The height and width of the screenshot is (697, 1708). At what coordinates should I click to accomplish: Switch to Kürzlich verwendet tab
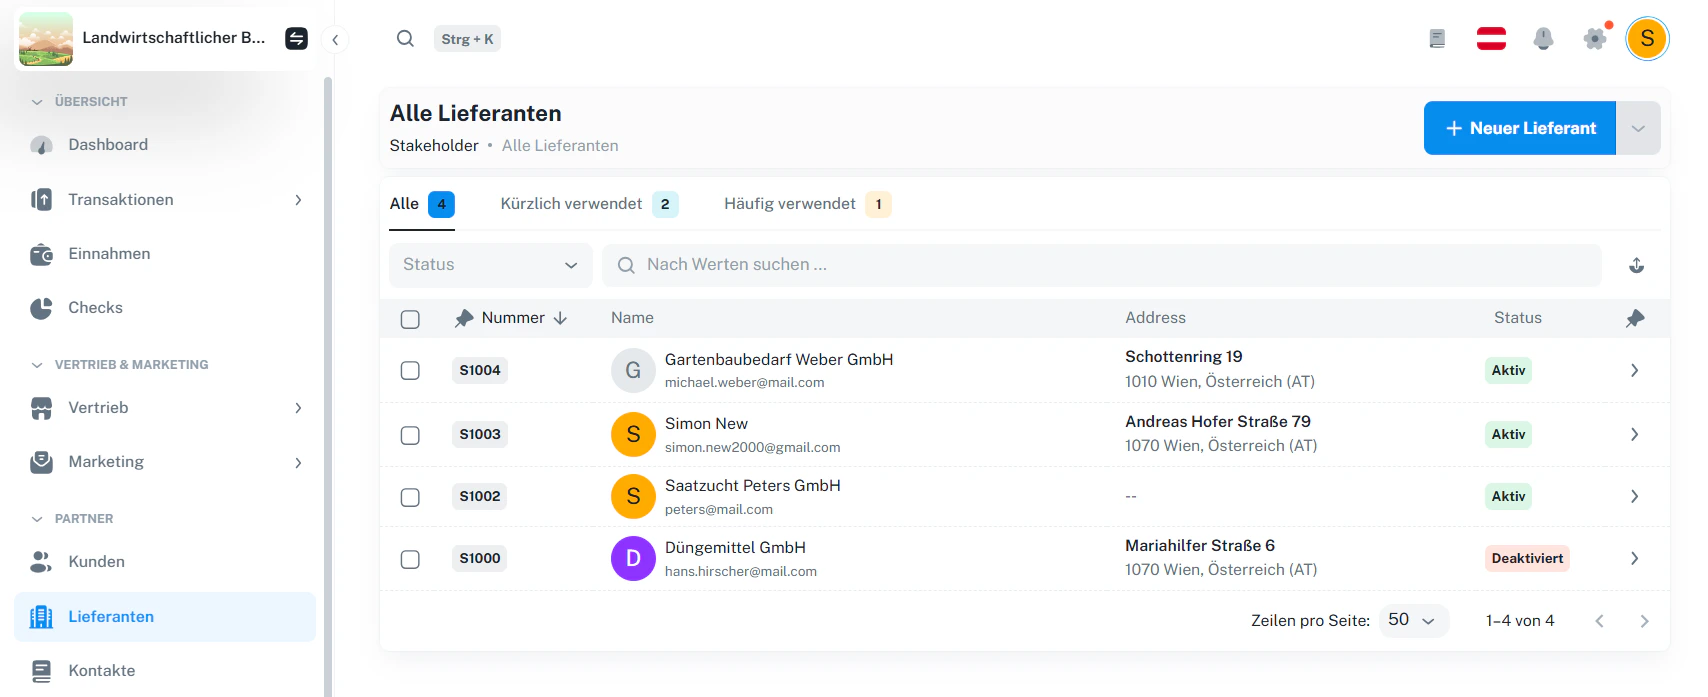[589, 204]
